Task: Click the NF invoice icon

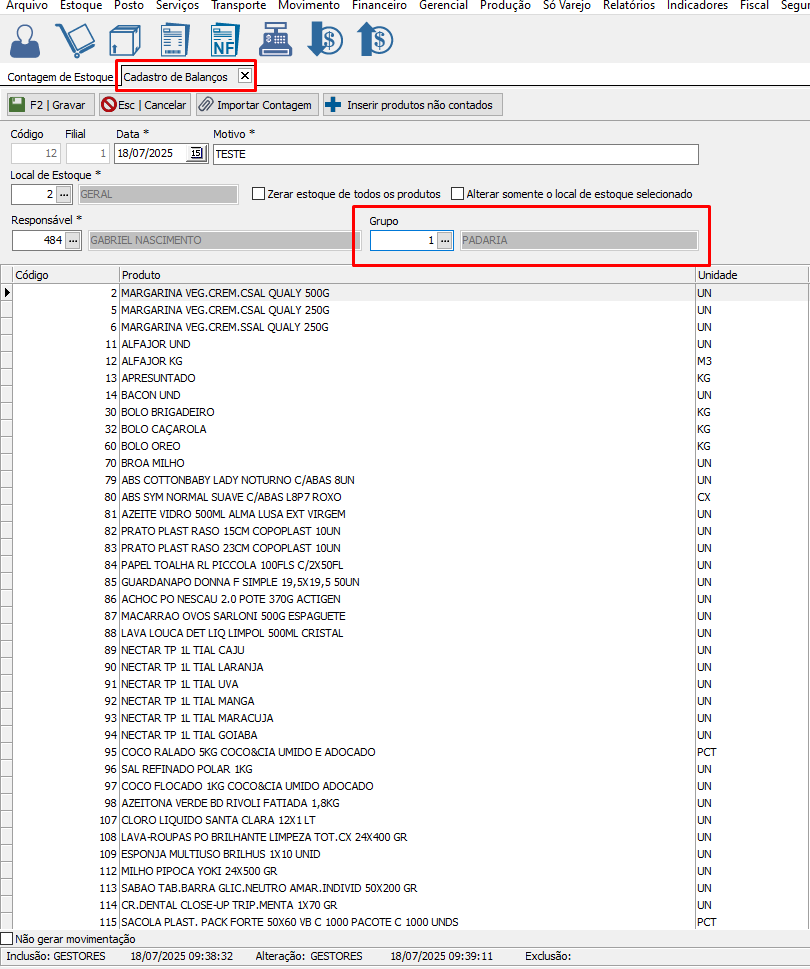Action: [x=225, y=40]
